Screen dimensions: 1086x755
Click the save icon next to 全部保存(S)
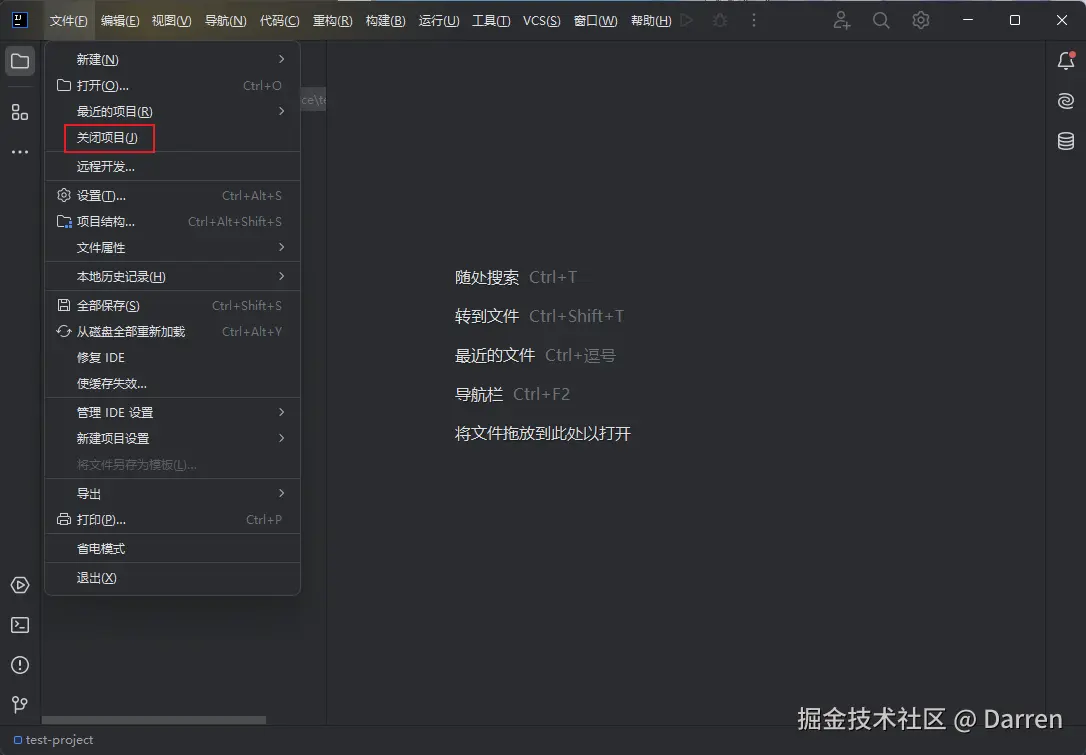coord(64,305)
